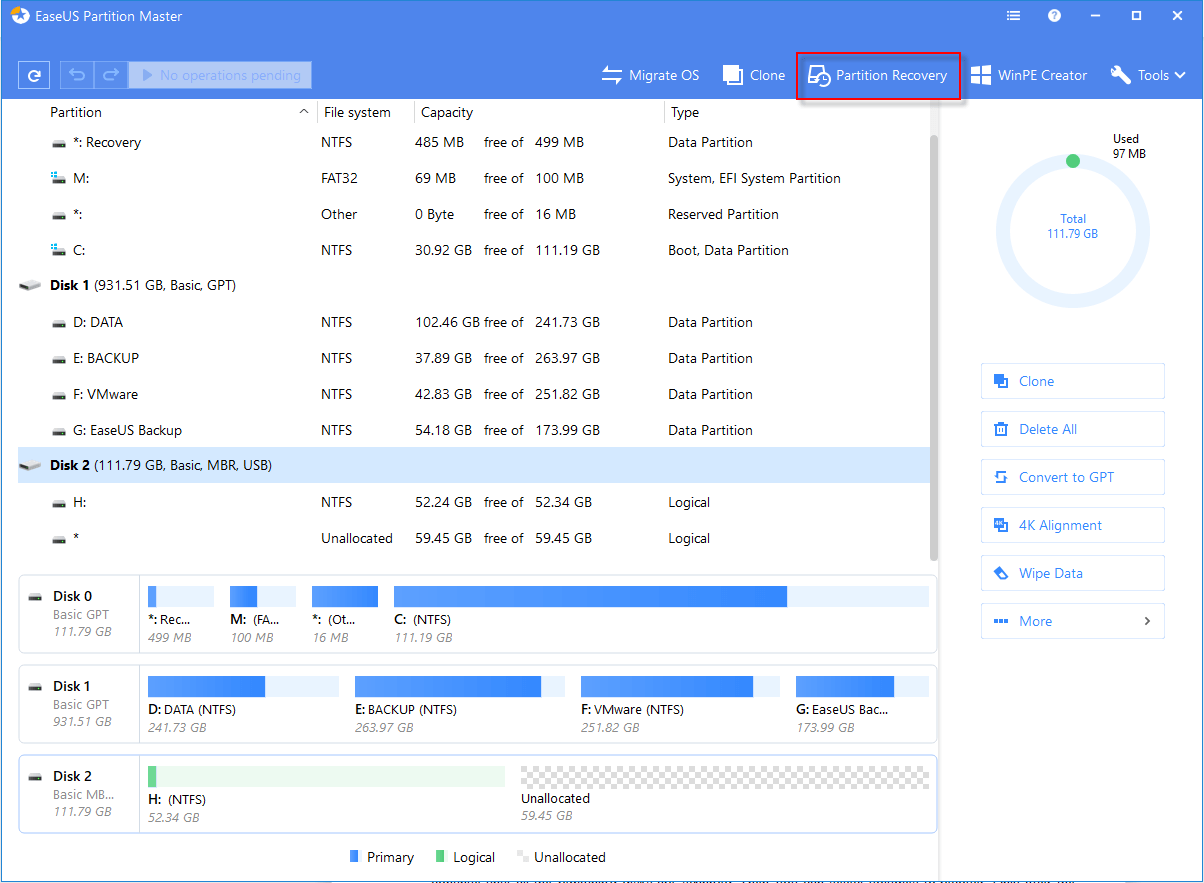Click the disk usage donut chart
This screenshot has width=1204, height=883.
pyautogui.click(x=1072, y=232)
